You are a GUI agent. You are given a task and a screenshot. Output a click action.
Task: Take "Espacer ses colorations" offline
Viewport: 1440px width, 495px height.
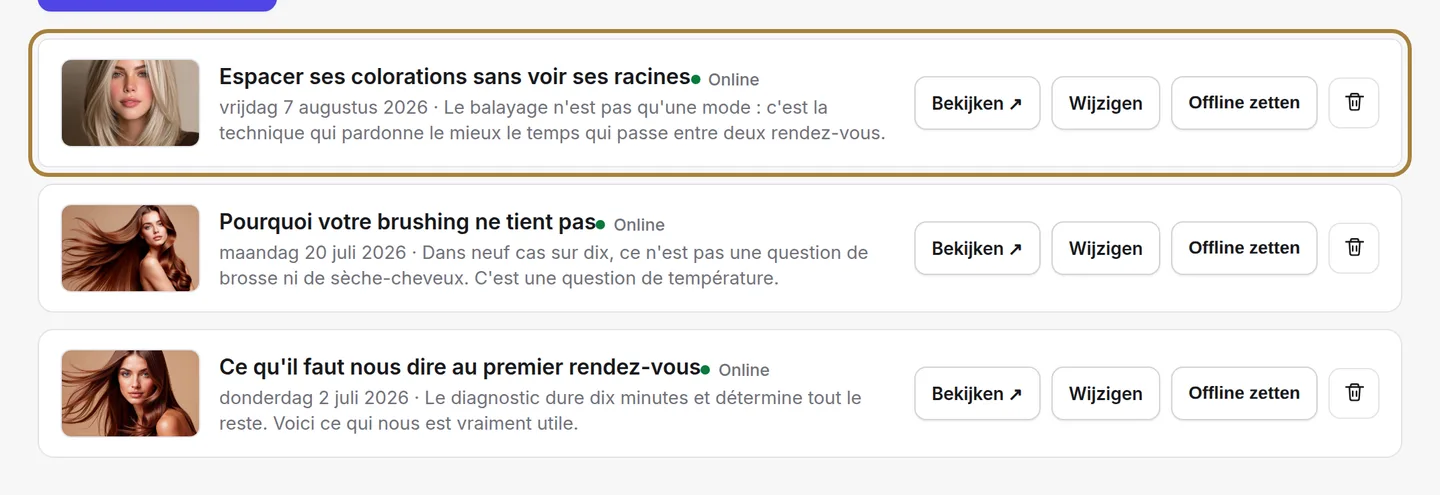click(1244, 103)
